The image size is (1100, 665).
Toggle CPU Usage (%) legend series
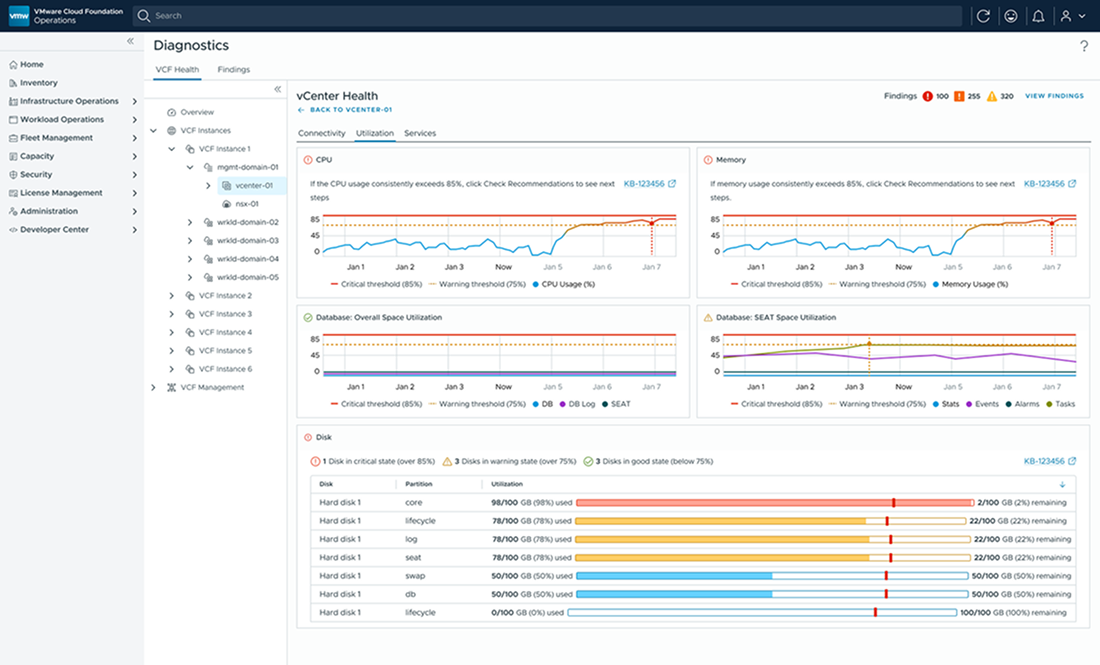564,284
